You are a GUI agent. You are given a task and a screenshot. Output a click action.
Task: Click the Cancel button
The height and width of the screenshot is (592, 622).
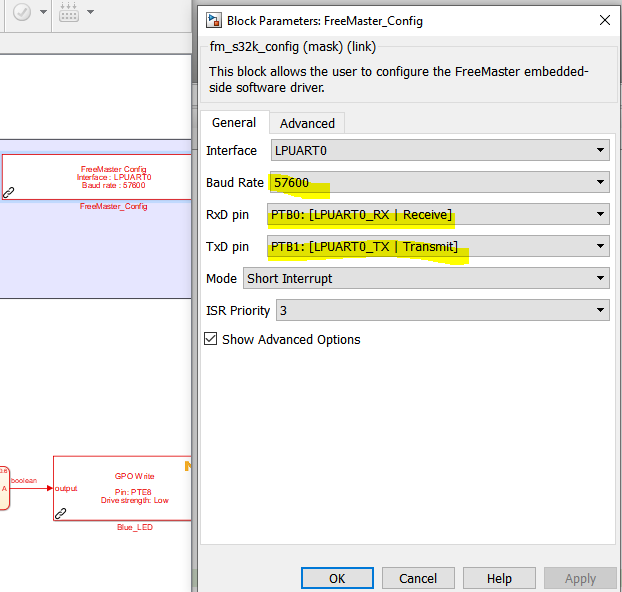(418, 578)
